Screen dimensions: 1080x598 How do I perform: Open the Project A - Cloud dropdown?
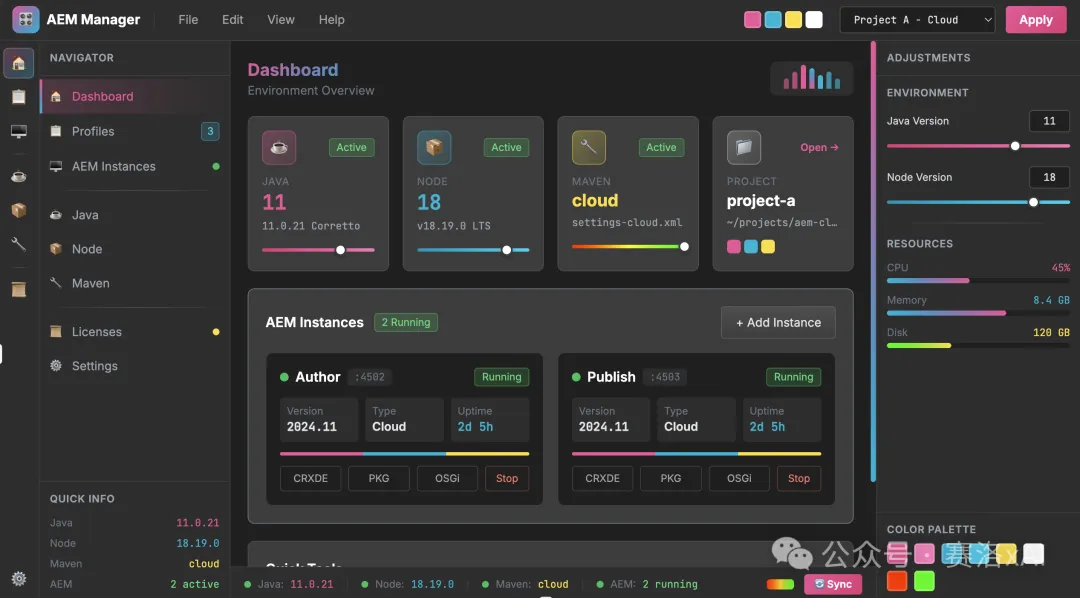[917, 20]
